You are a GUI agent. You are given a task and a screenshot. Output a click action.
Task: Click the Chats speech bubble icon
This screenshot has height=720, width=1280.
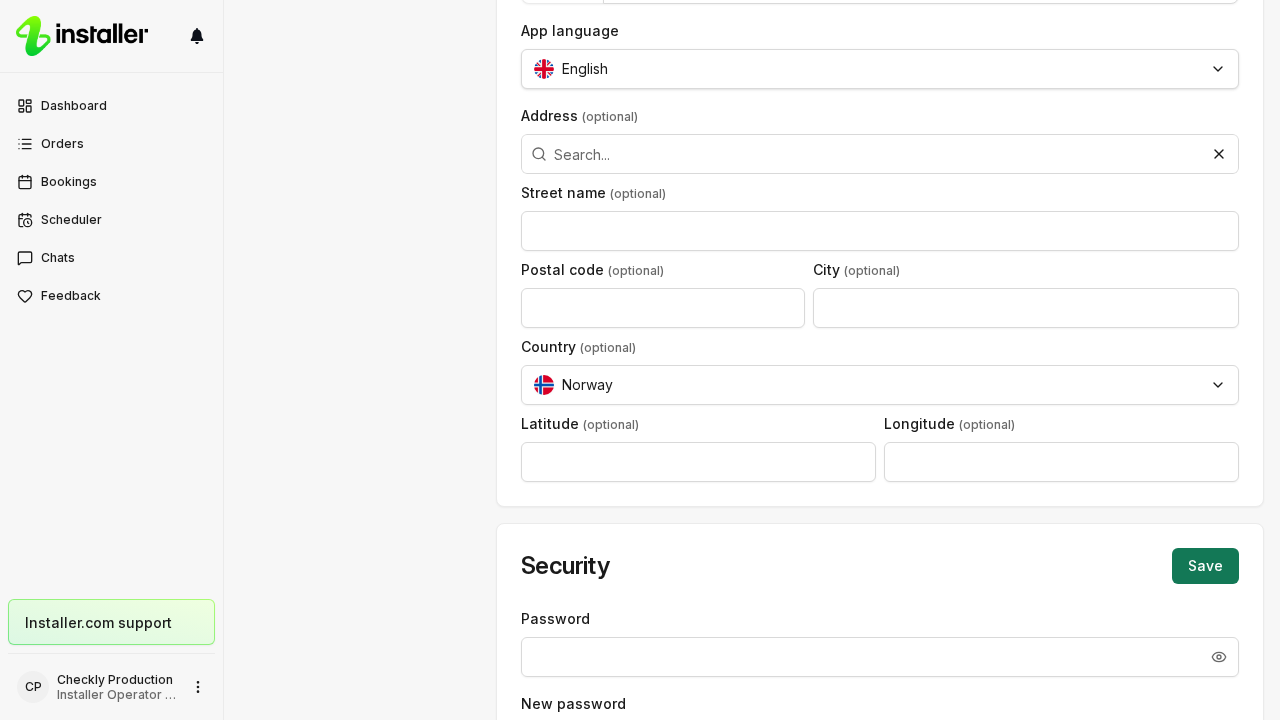(x=25, y=258)
